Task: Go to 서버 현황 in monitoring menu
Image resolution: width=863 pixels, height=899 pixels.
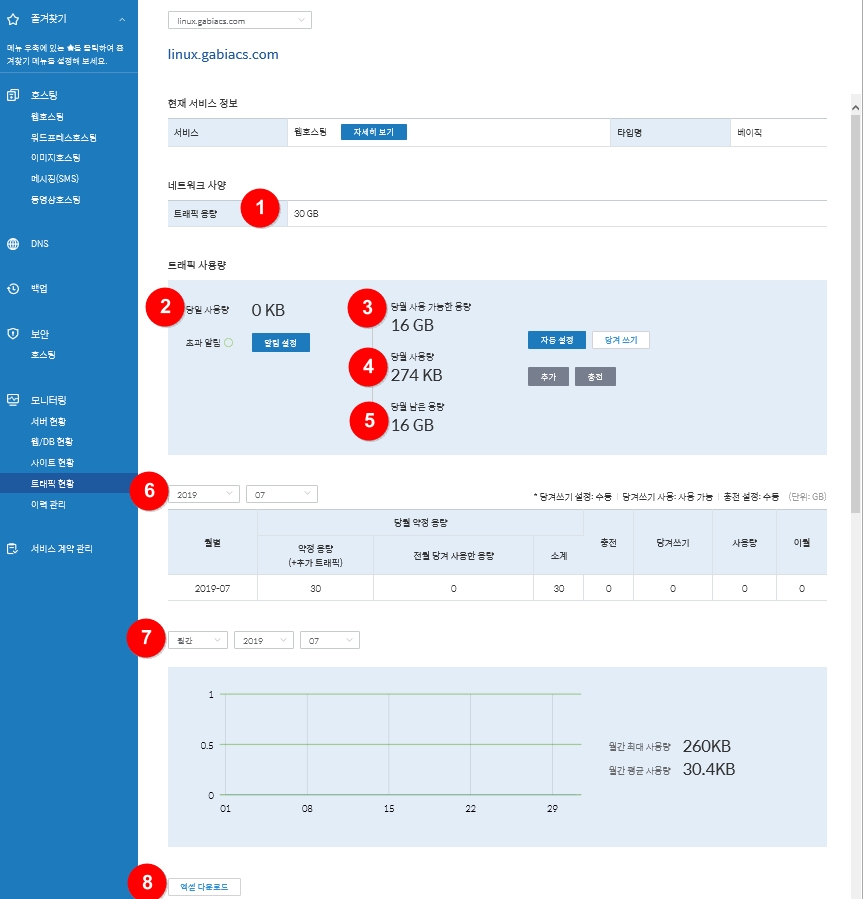Action: click(x=48, y=422)
